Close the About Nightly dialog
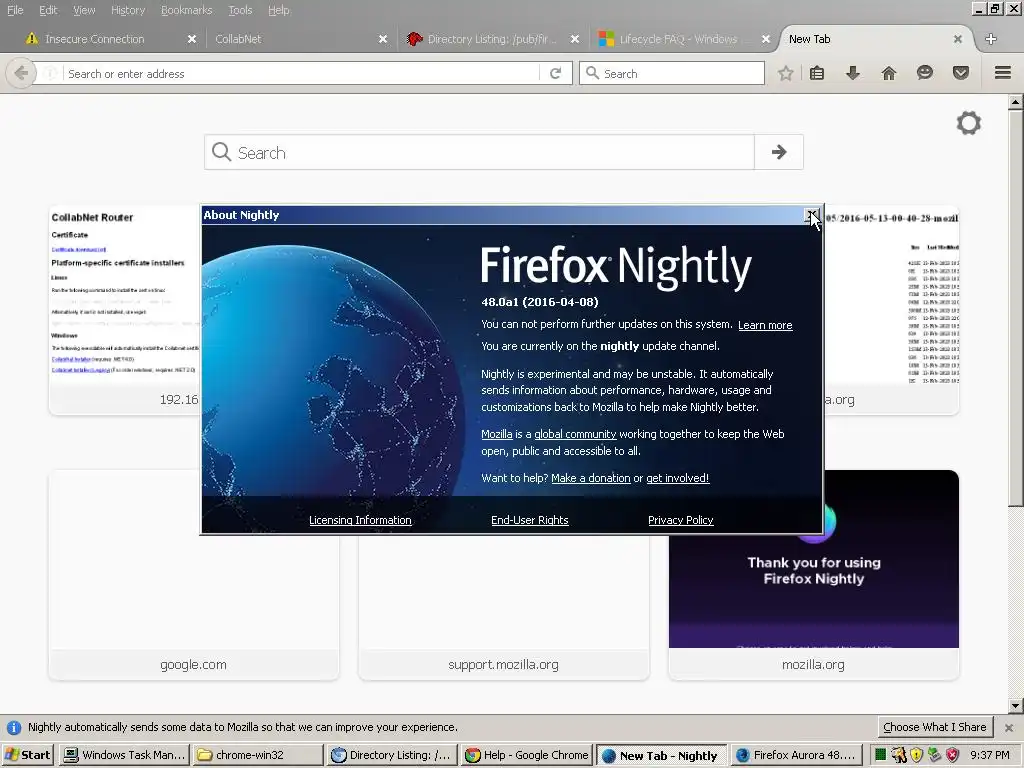The width and height of the screenshot is (1024, 768). coord(812,215)
